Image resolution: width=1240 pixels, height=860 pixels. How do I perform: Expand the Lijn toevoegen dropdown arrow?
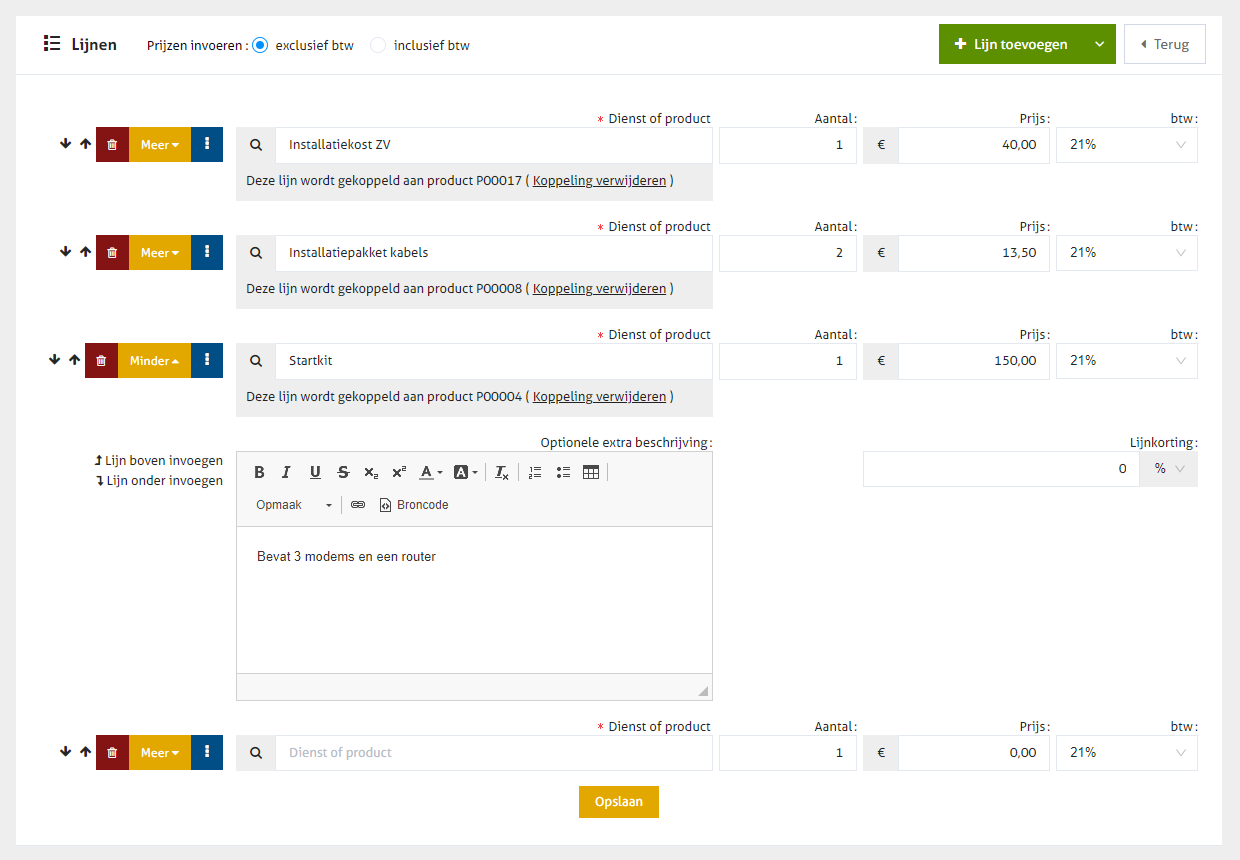pos(1100,45)
